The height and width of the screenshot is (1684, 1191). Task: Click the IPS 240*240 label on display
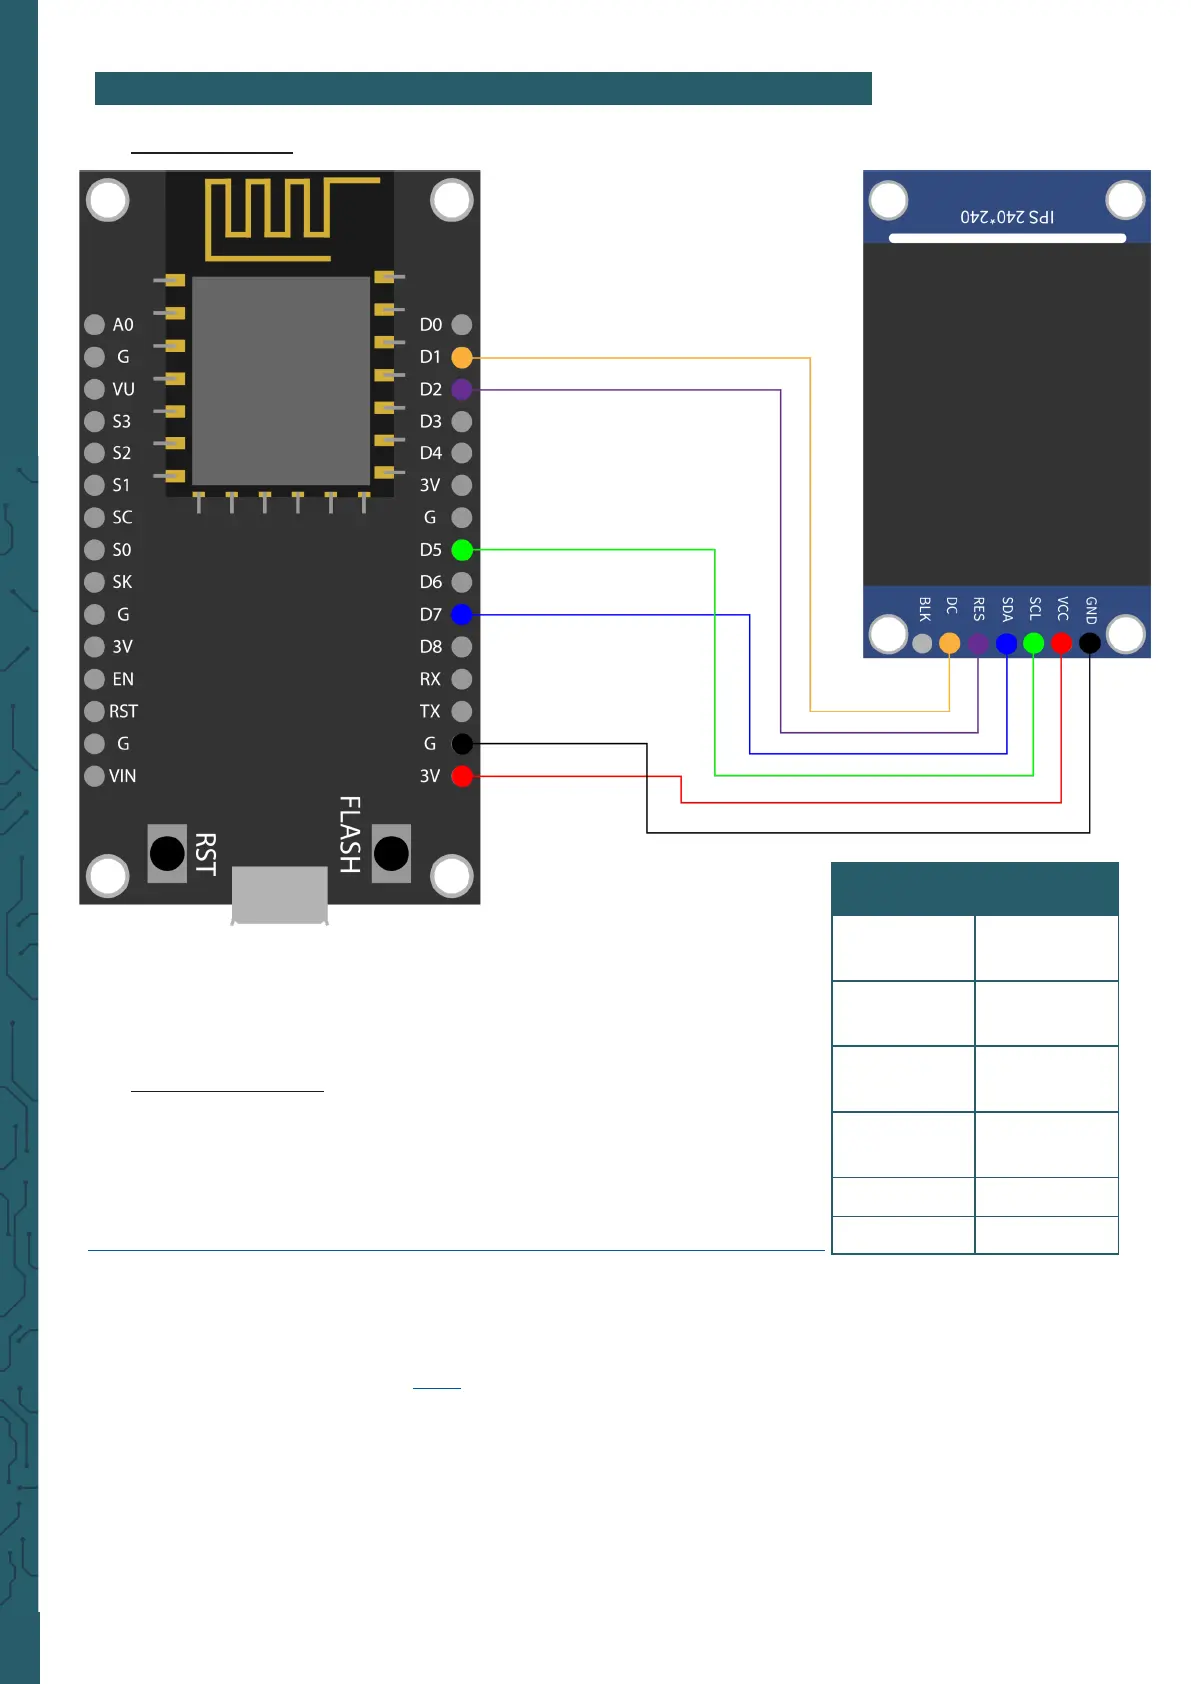[x=1007, y=217]
